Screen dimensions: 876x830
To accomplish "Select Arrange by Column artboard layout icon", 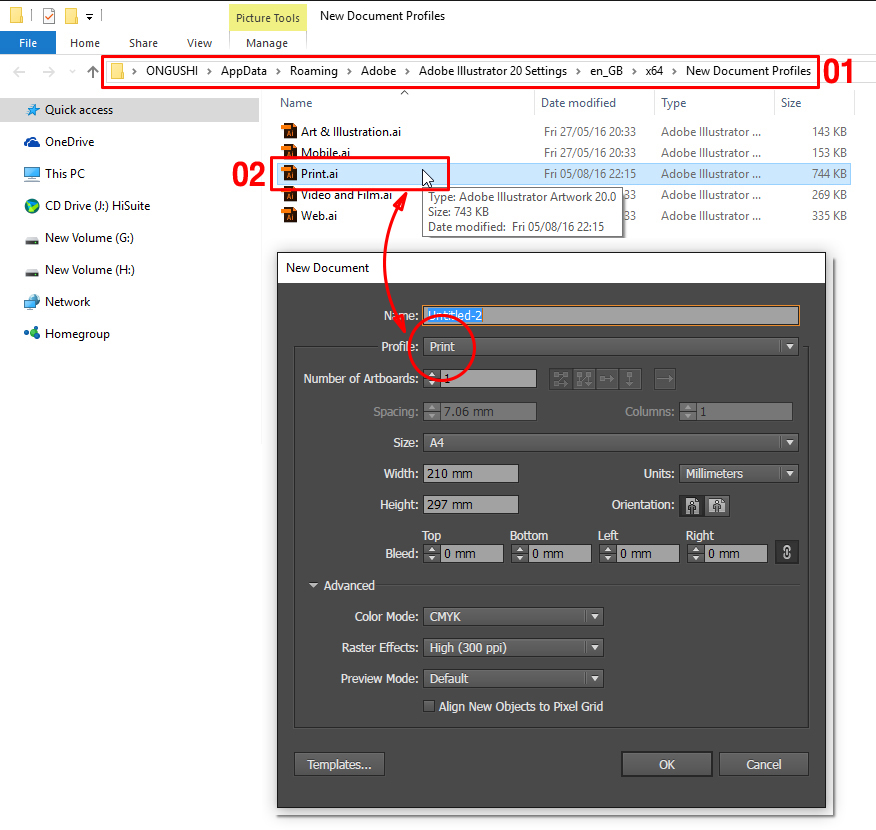I will click(x=630, y=379).
